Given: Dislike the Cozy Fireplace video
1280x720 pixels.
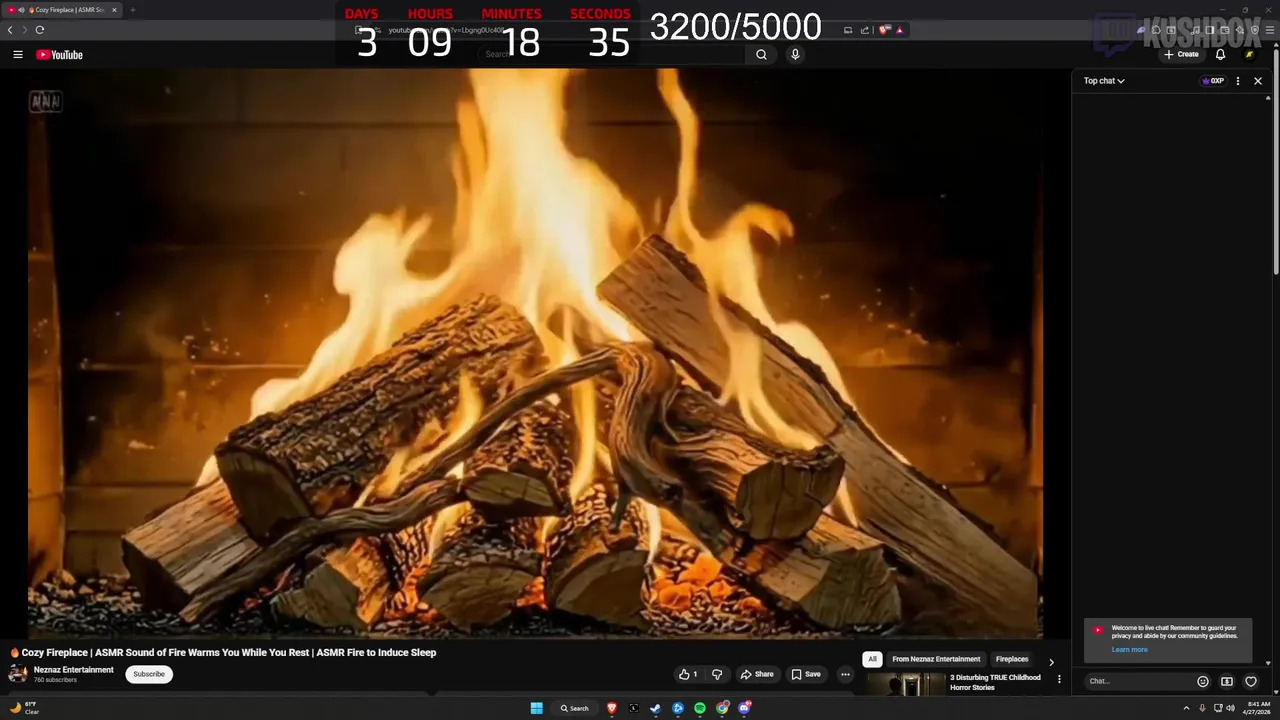Looking at the screenshot, I should [x=717, y=674].
